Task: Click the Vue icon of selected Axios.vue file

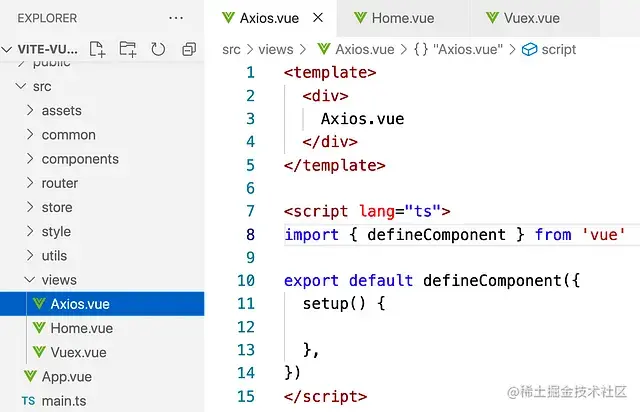Action: (x=39, y=303)
